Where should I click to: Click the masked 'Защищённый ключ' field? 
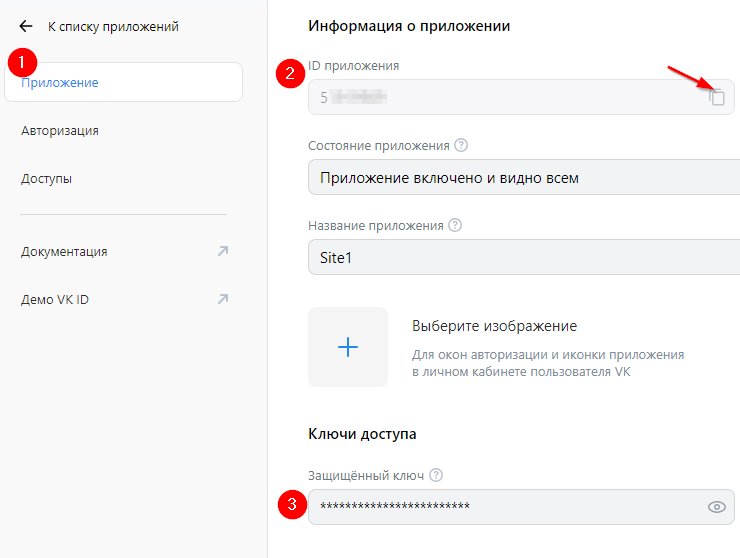pyautogui.click(x=500, y=507)
